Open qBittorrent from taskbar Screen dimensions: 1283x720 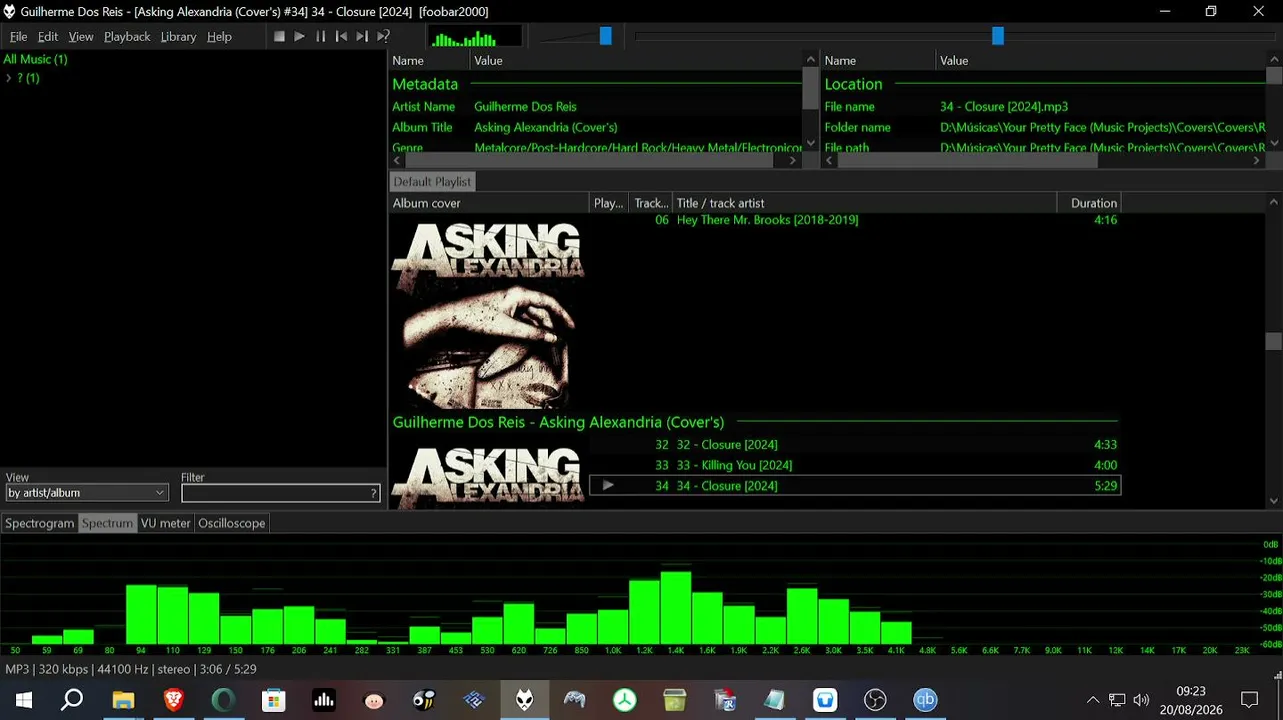[925, 700]
